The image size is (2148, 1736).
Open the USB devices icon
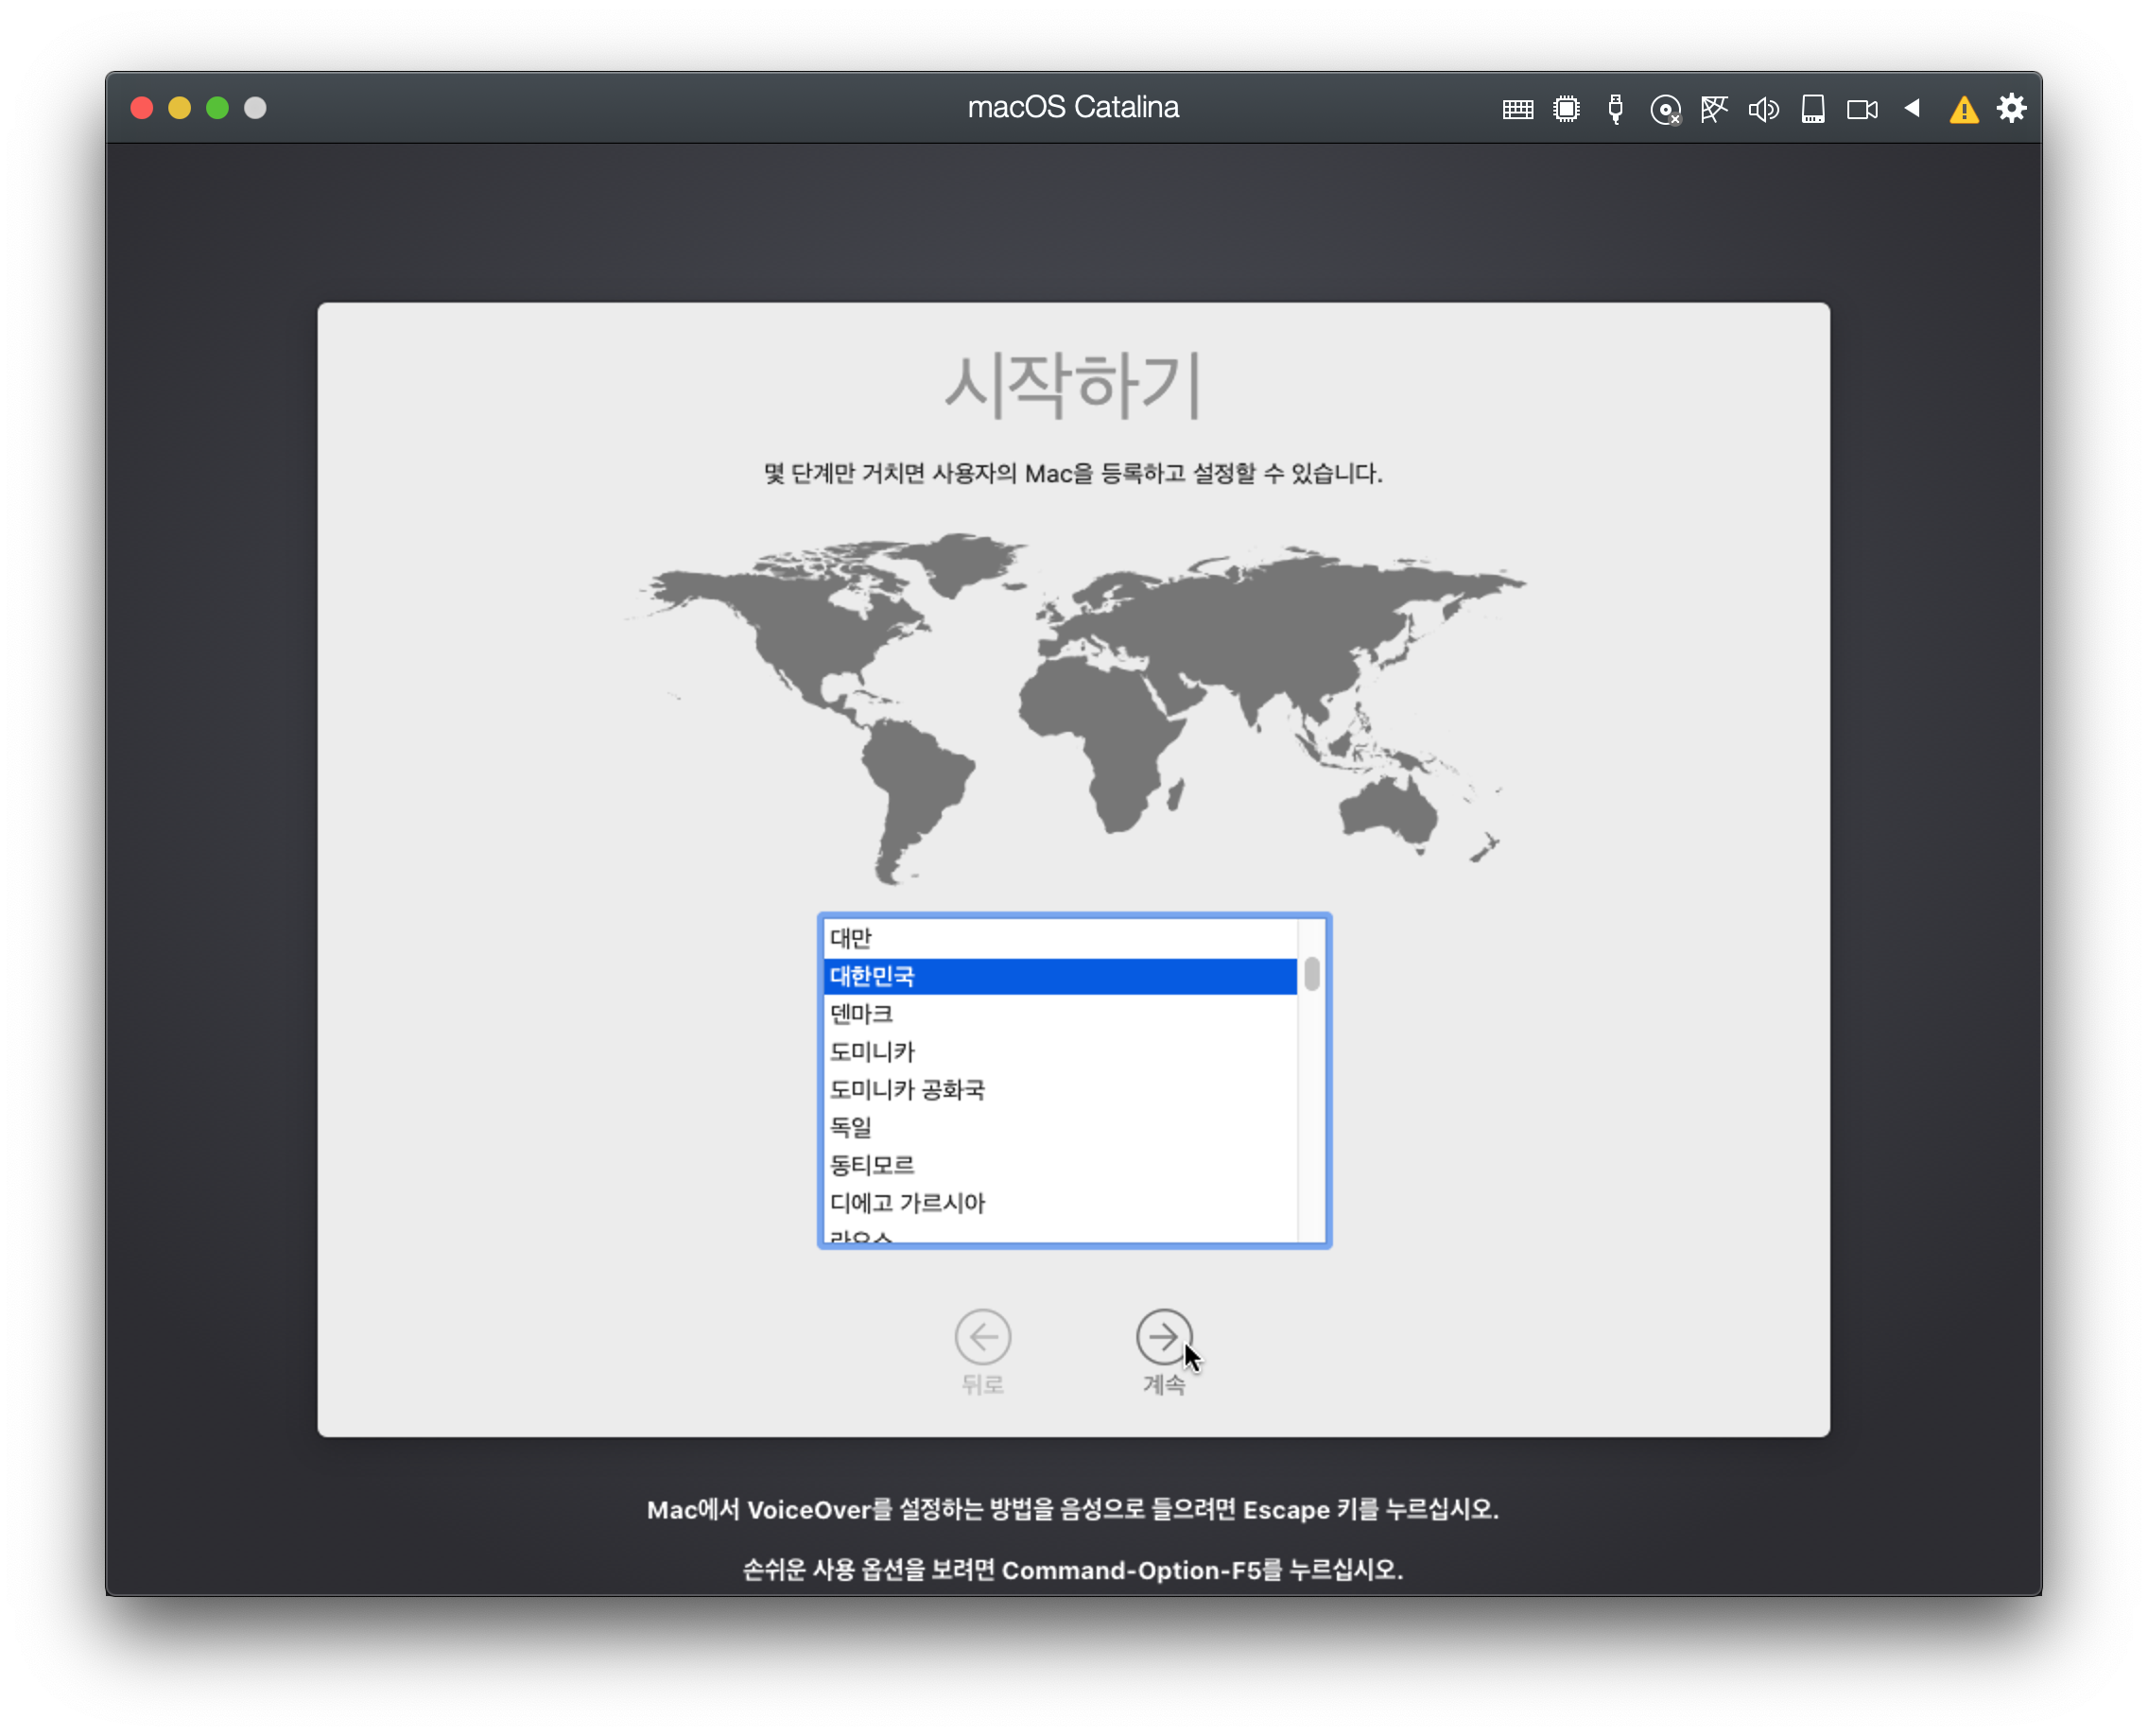click(1615, 109)
